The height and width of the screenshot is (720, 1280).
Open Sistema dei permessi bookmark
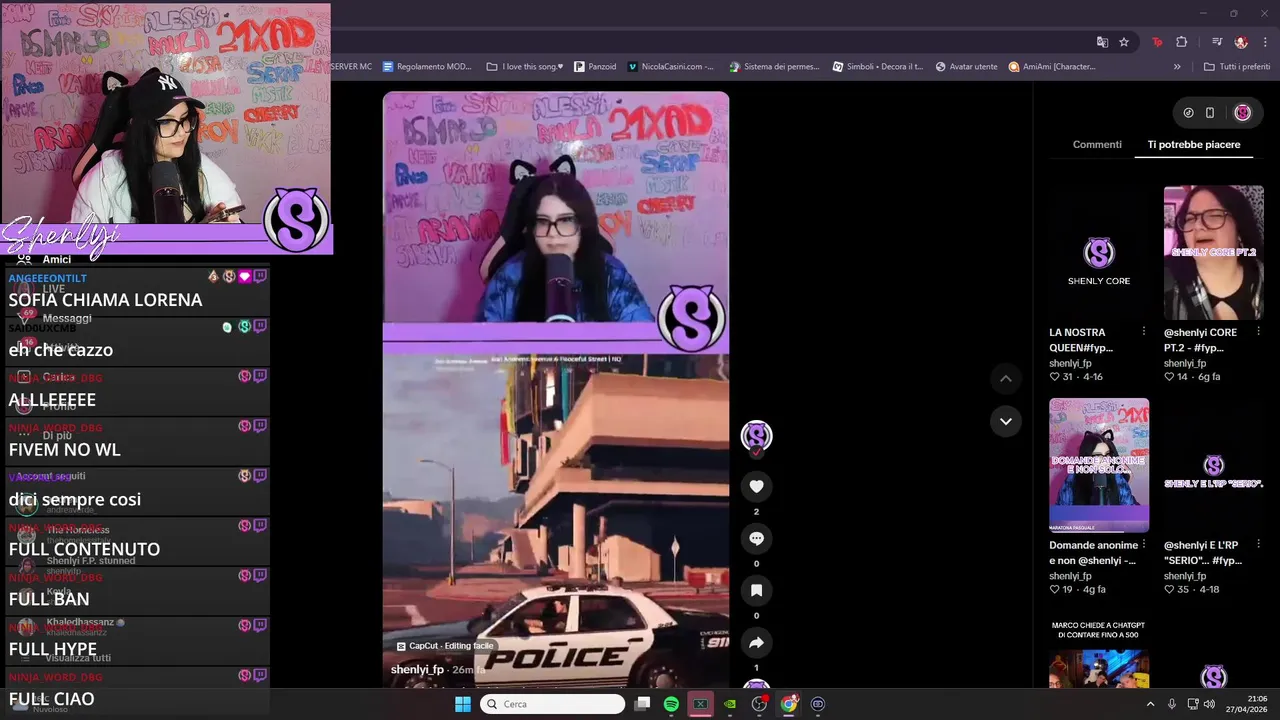point(774,67)
